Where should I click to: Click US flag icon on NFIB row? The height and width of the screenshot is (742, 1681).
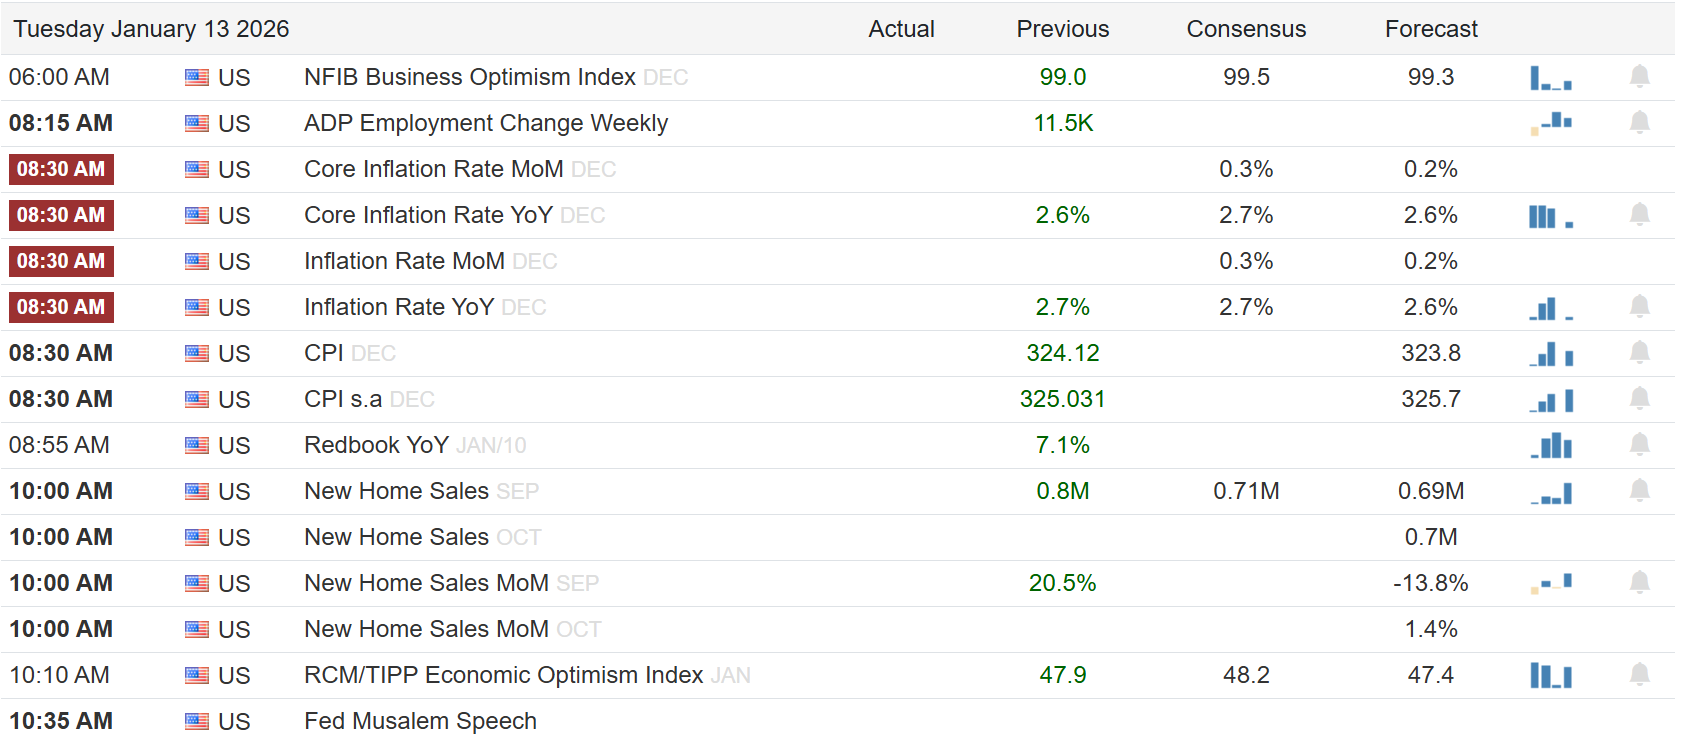[197, 78]
